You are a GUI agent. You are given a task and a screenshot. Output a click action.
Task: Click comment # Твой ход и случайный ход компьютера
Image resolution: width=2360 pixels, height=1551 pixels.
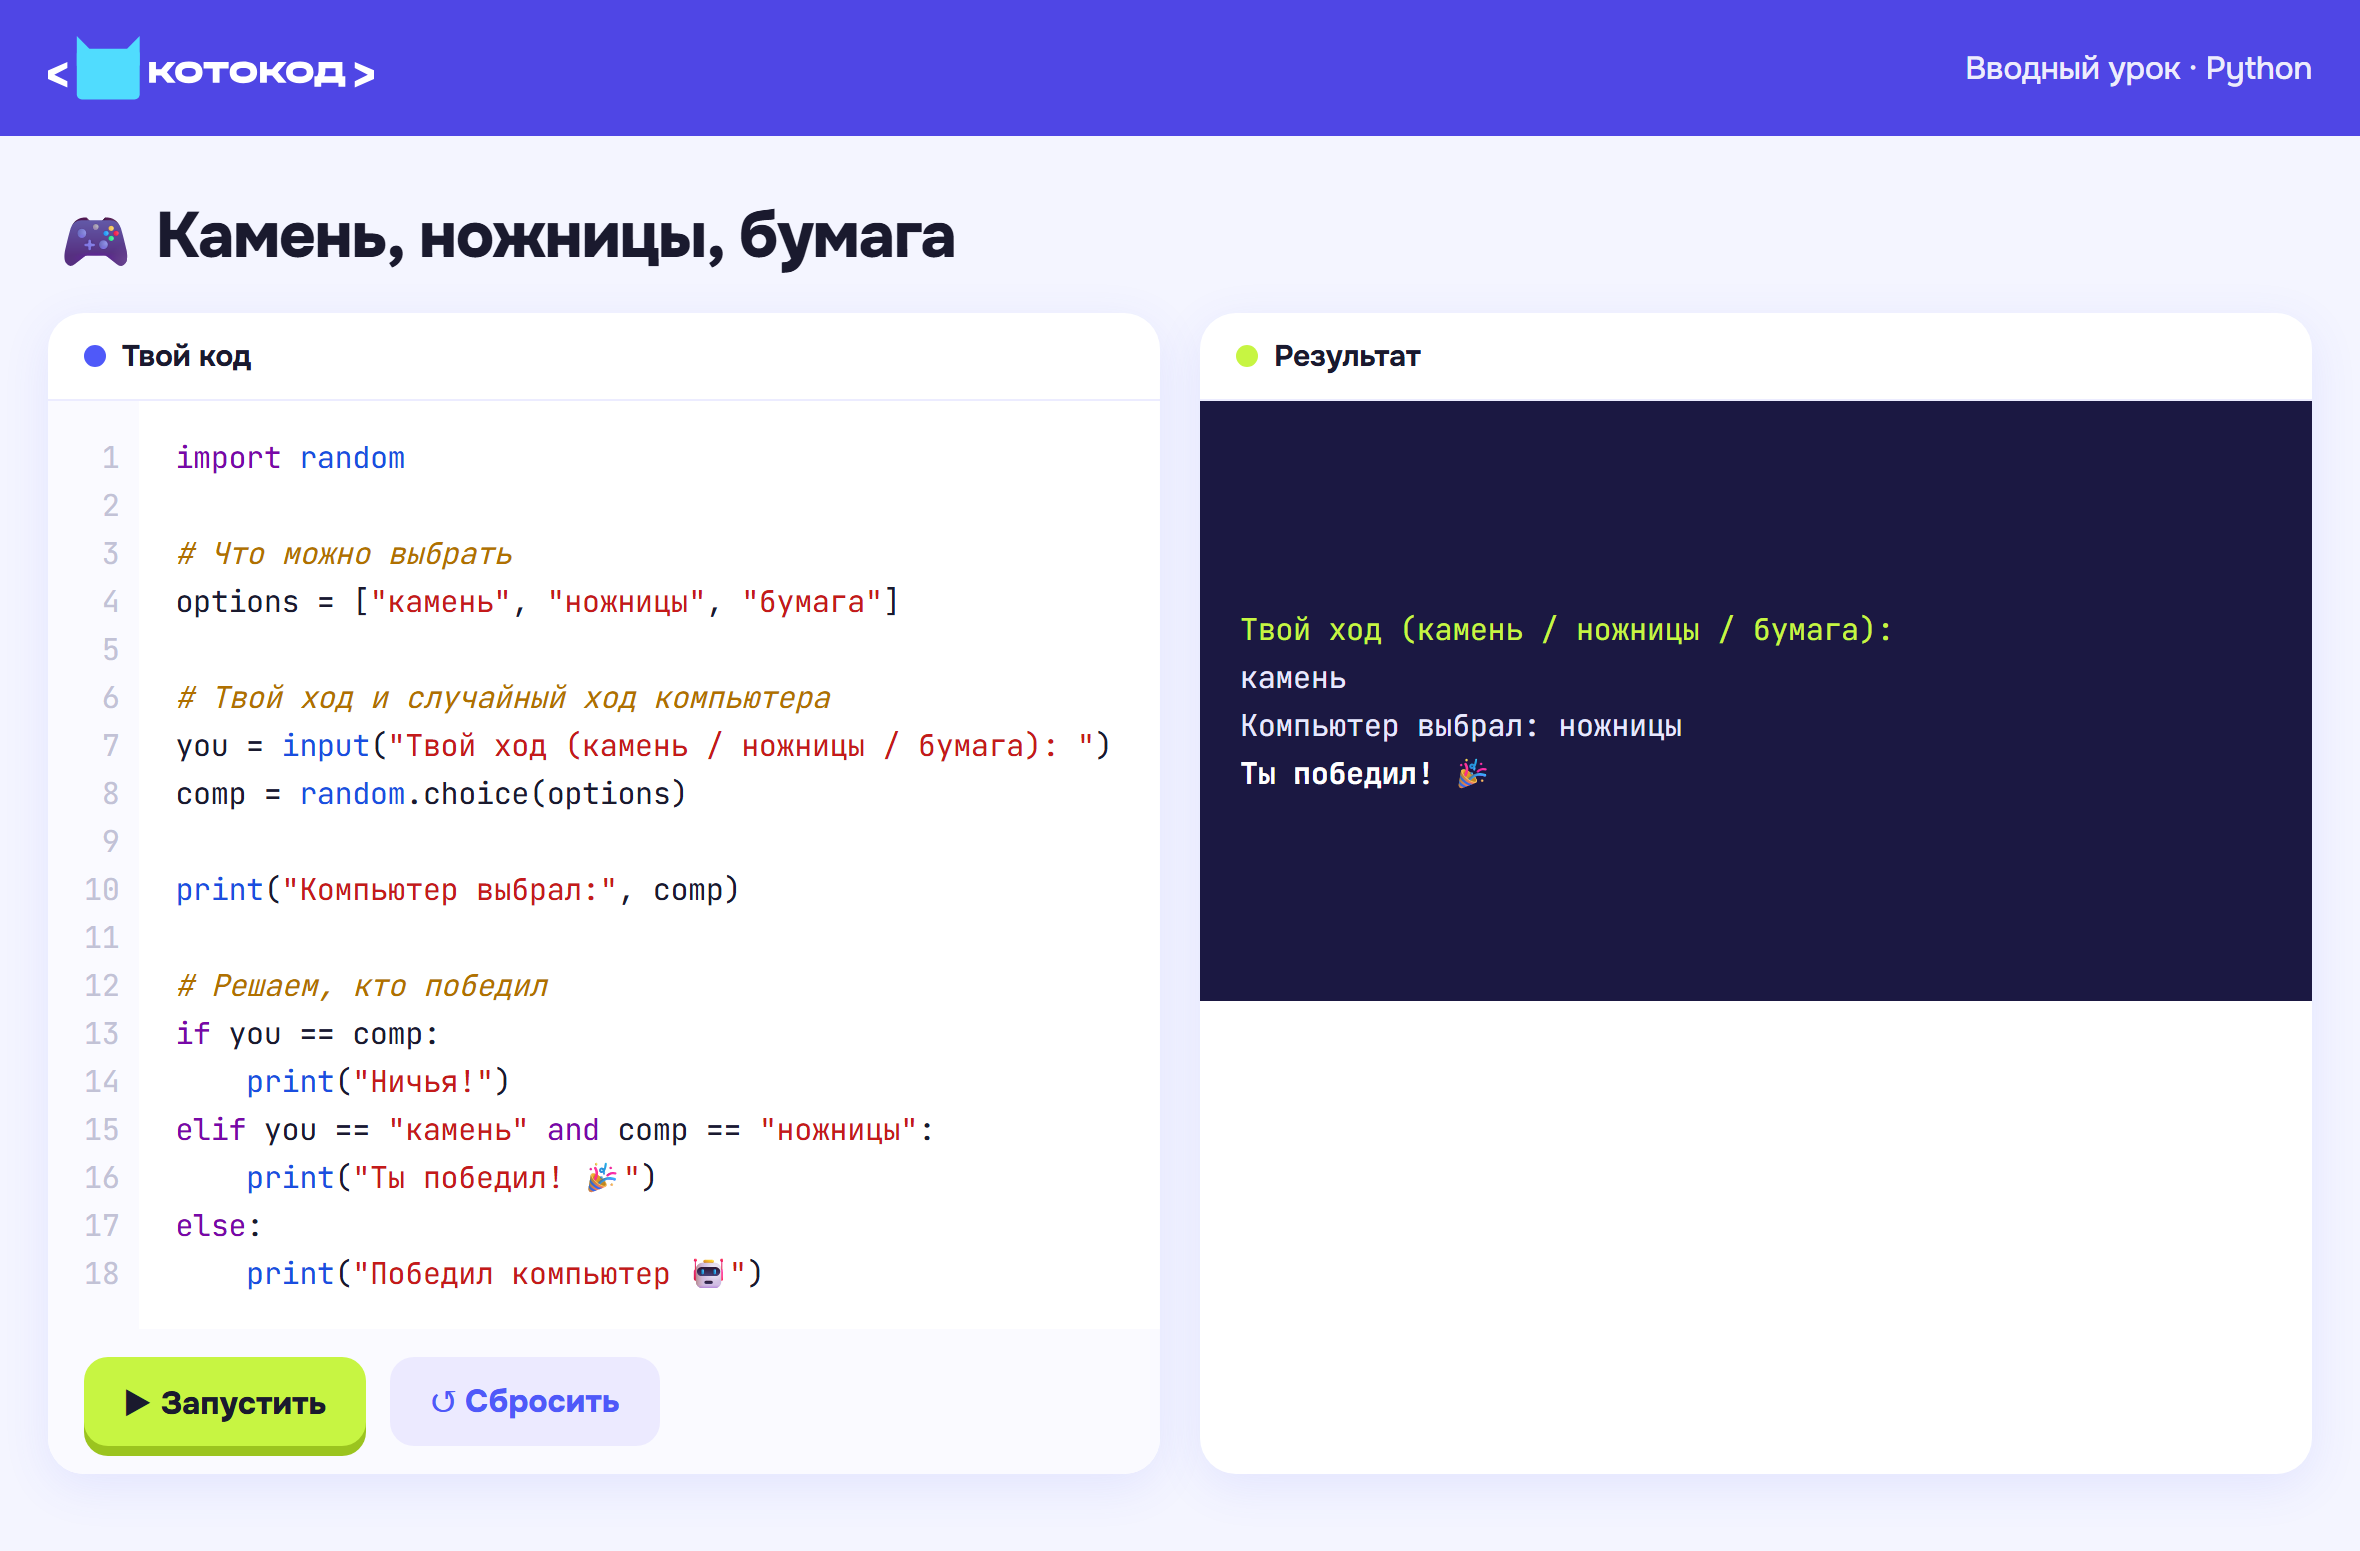(x=504, y=697)
